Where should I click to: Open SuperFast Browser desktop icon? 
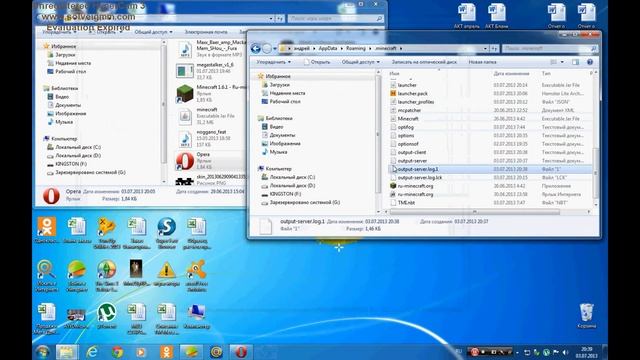click(x=167, y=233)
